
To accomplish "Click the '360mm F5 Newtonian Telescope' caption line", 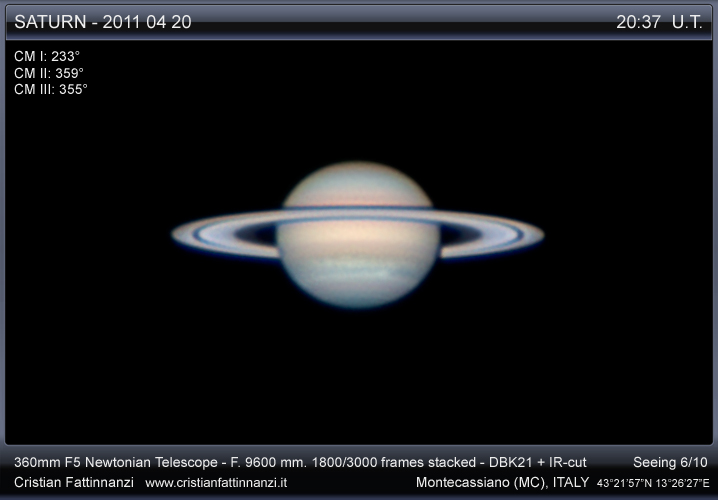I will pyautogui.click(x=300, y=462).
